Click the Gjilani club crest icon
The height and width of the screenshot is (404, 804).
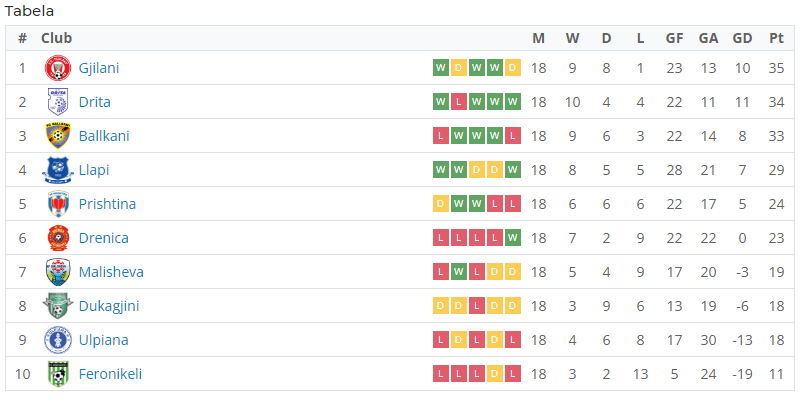58,68
